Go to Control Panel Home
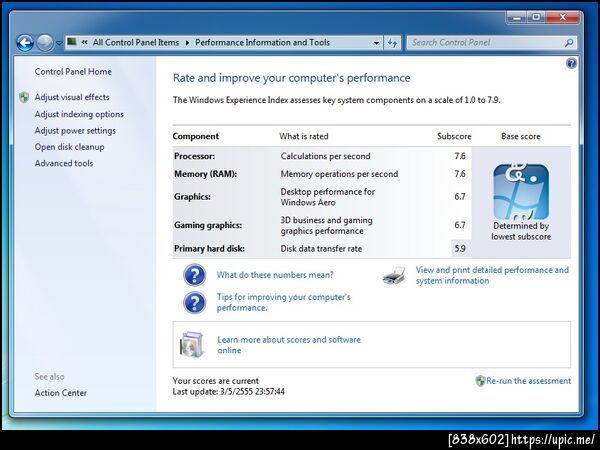Screen dimensions: 600x450 (x=73, y=72)
